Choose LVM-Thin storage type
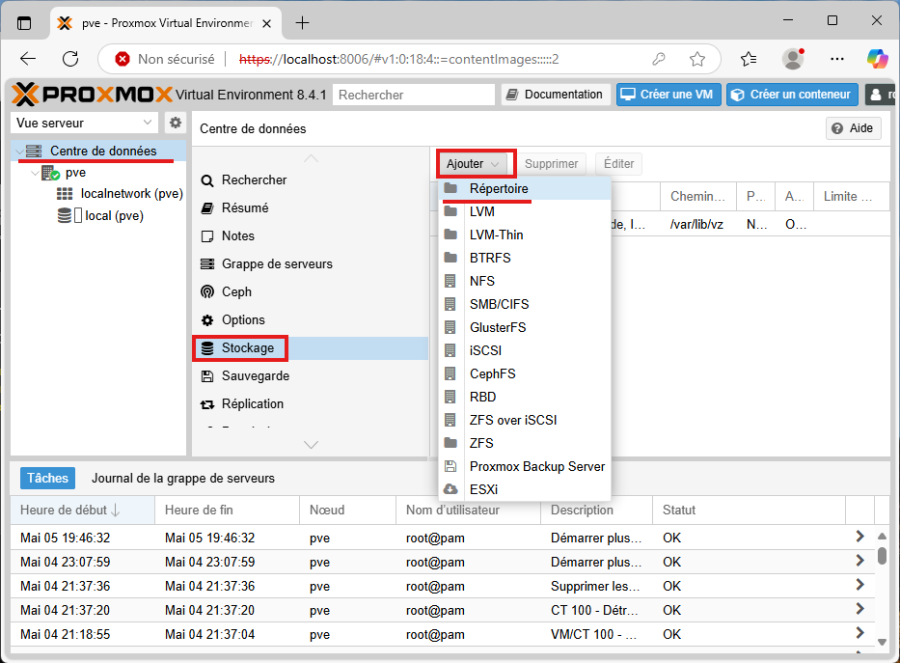Viewport: 900px width, 663px height. click(525, 235)
